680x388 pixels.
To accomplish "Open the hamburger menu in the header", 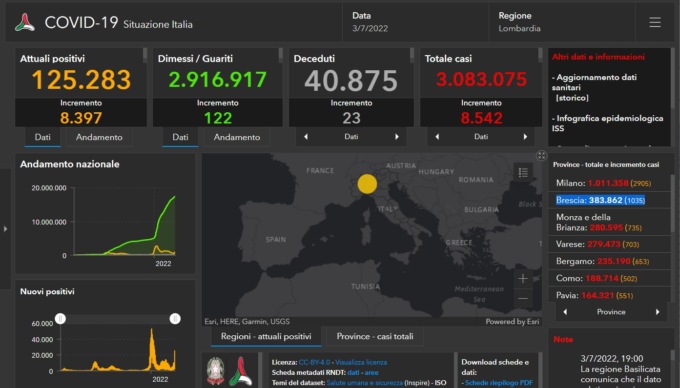I will click(x=655, y=23).
